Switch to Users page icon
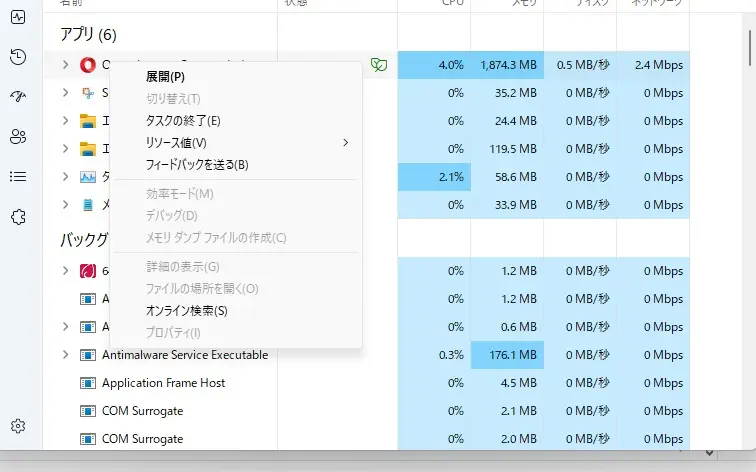 (17, 137)
